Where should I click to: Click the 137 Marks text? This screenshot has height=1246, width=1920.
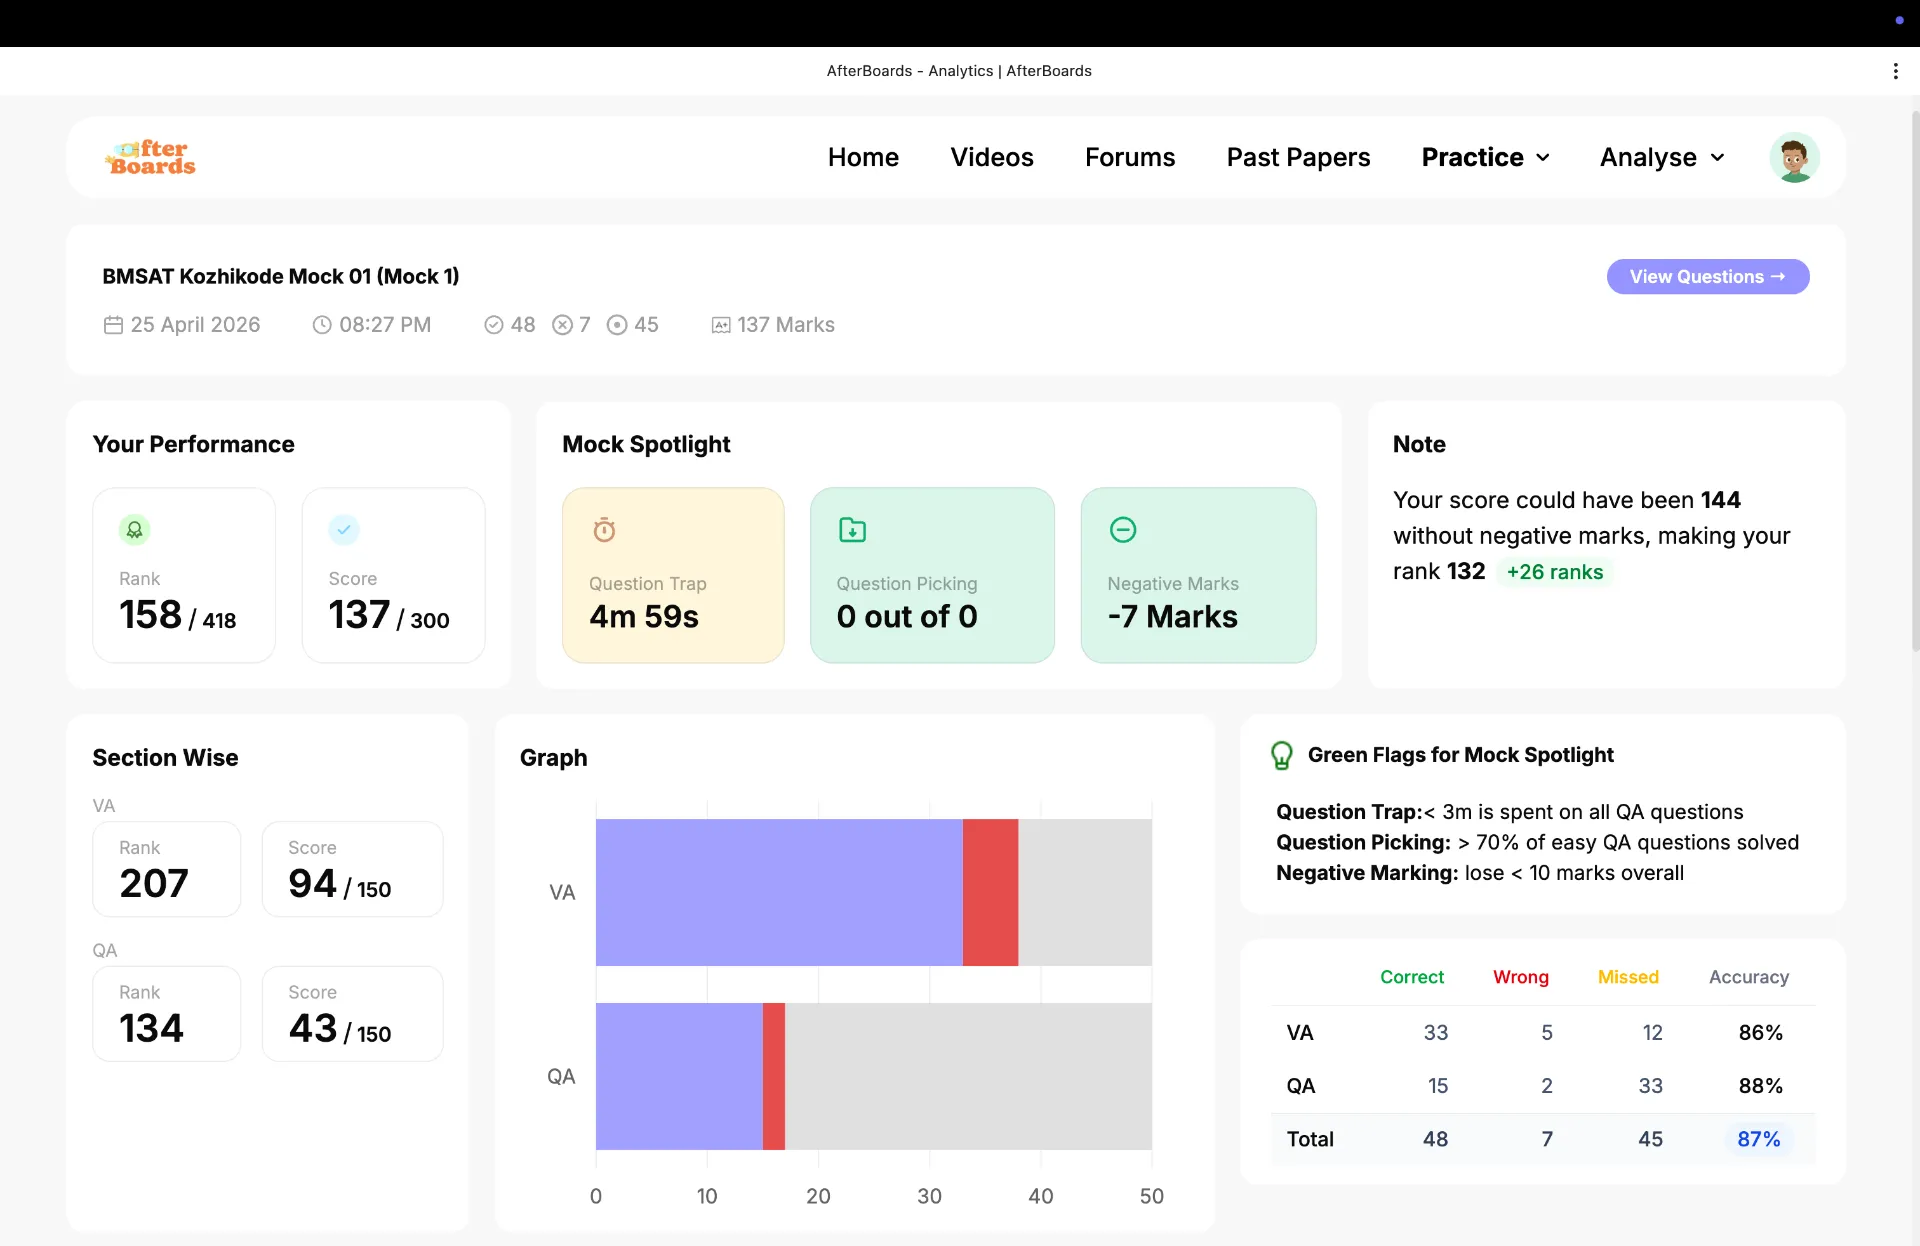(786, 325)
